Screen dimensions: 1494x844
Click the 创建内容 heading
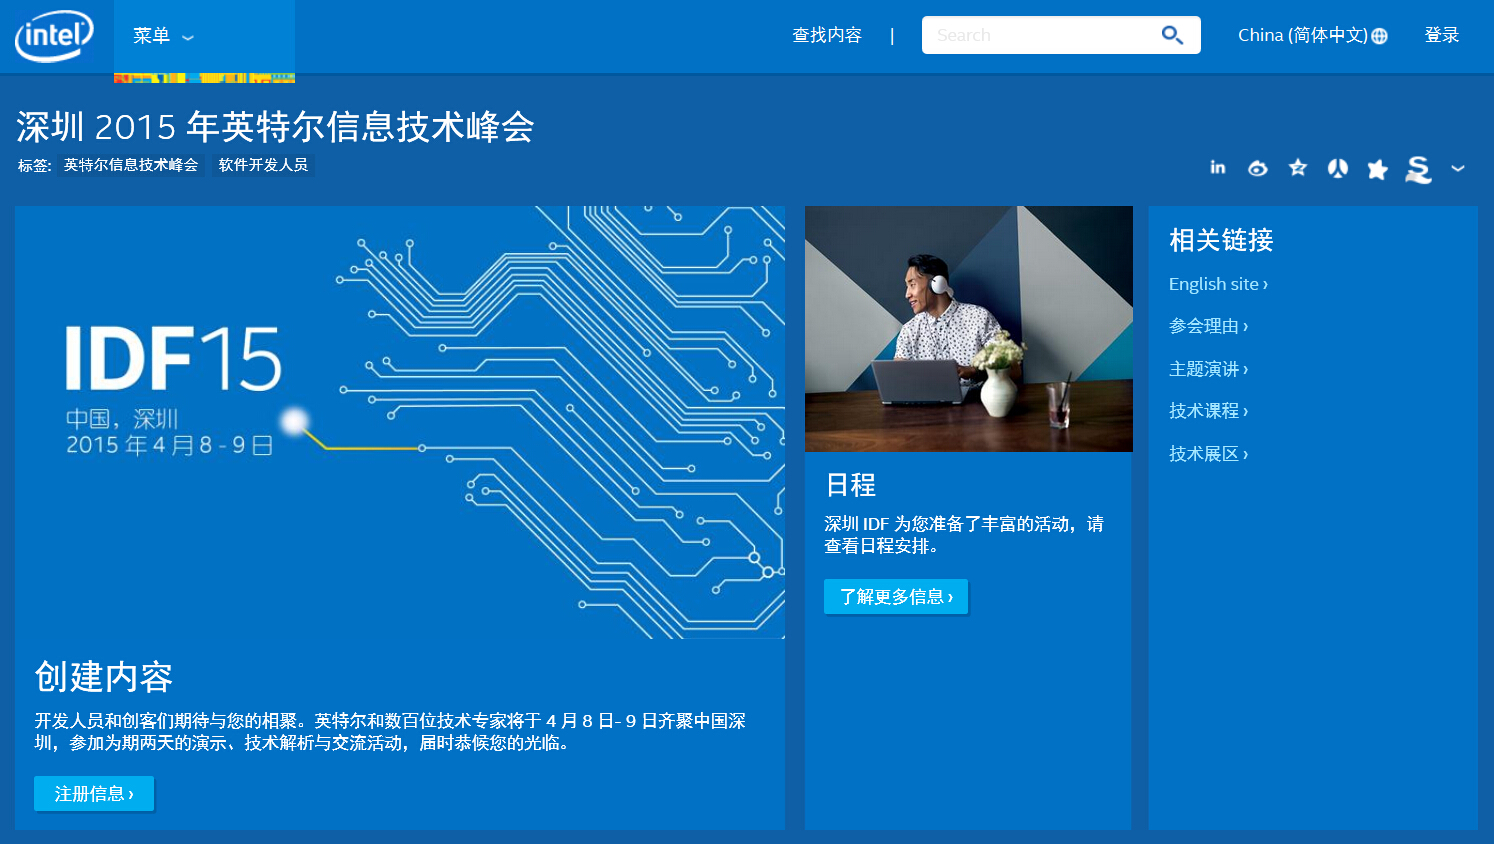104,677
